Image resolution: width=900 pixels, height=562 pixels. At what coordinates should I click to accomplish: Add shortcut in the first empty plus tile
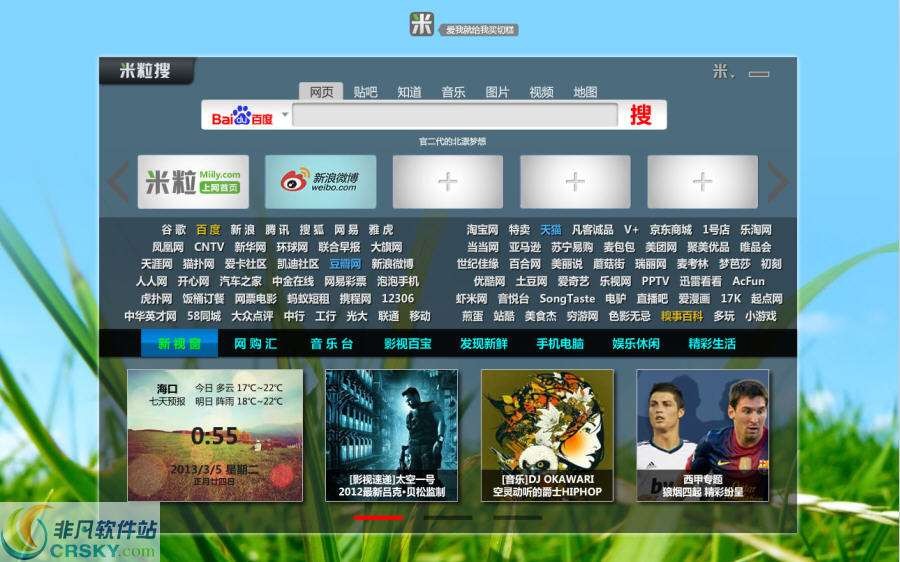point(448,181)
